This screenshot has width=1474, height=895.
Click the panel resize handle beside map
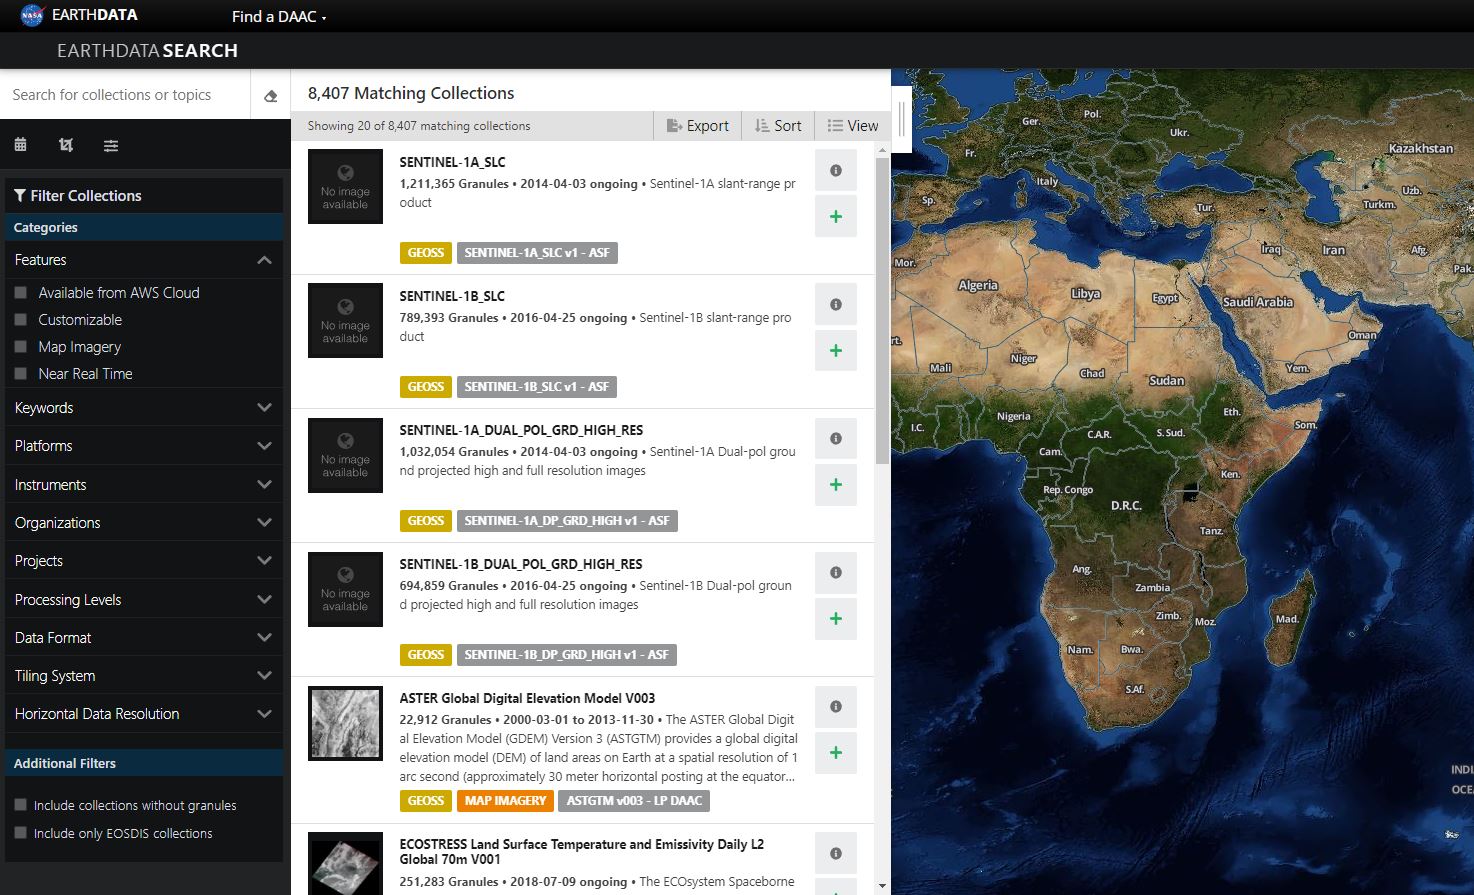coord(901,119)
